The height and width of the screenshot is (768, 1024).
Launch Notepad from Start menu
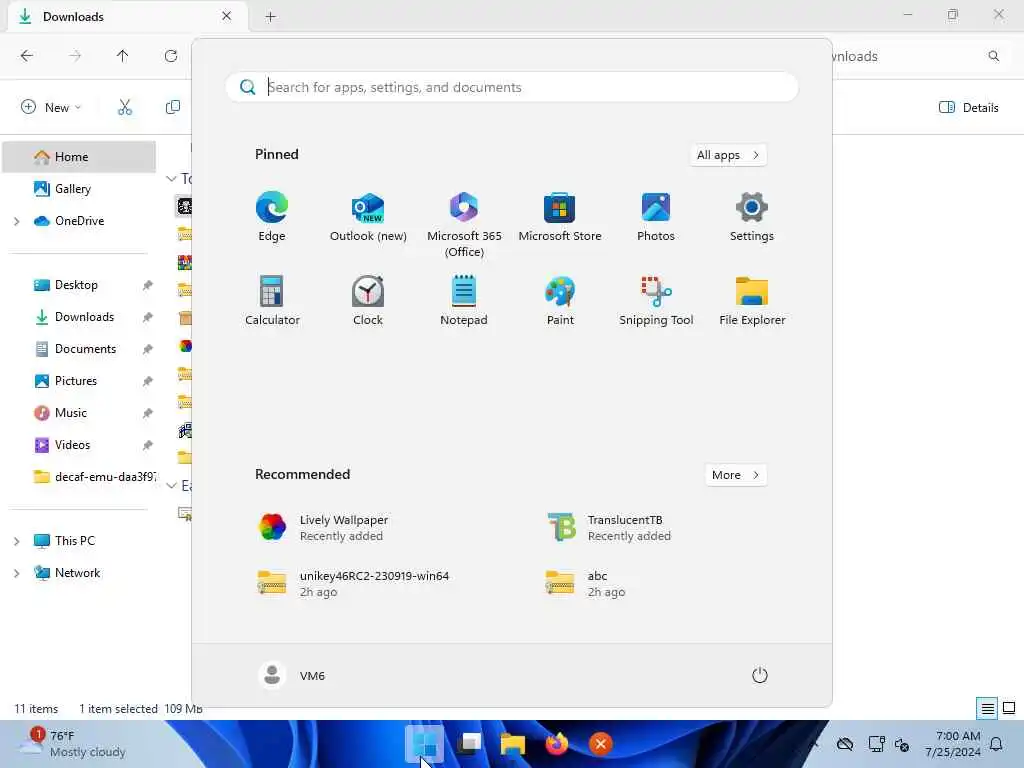(x=464, y=301)
